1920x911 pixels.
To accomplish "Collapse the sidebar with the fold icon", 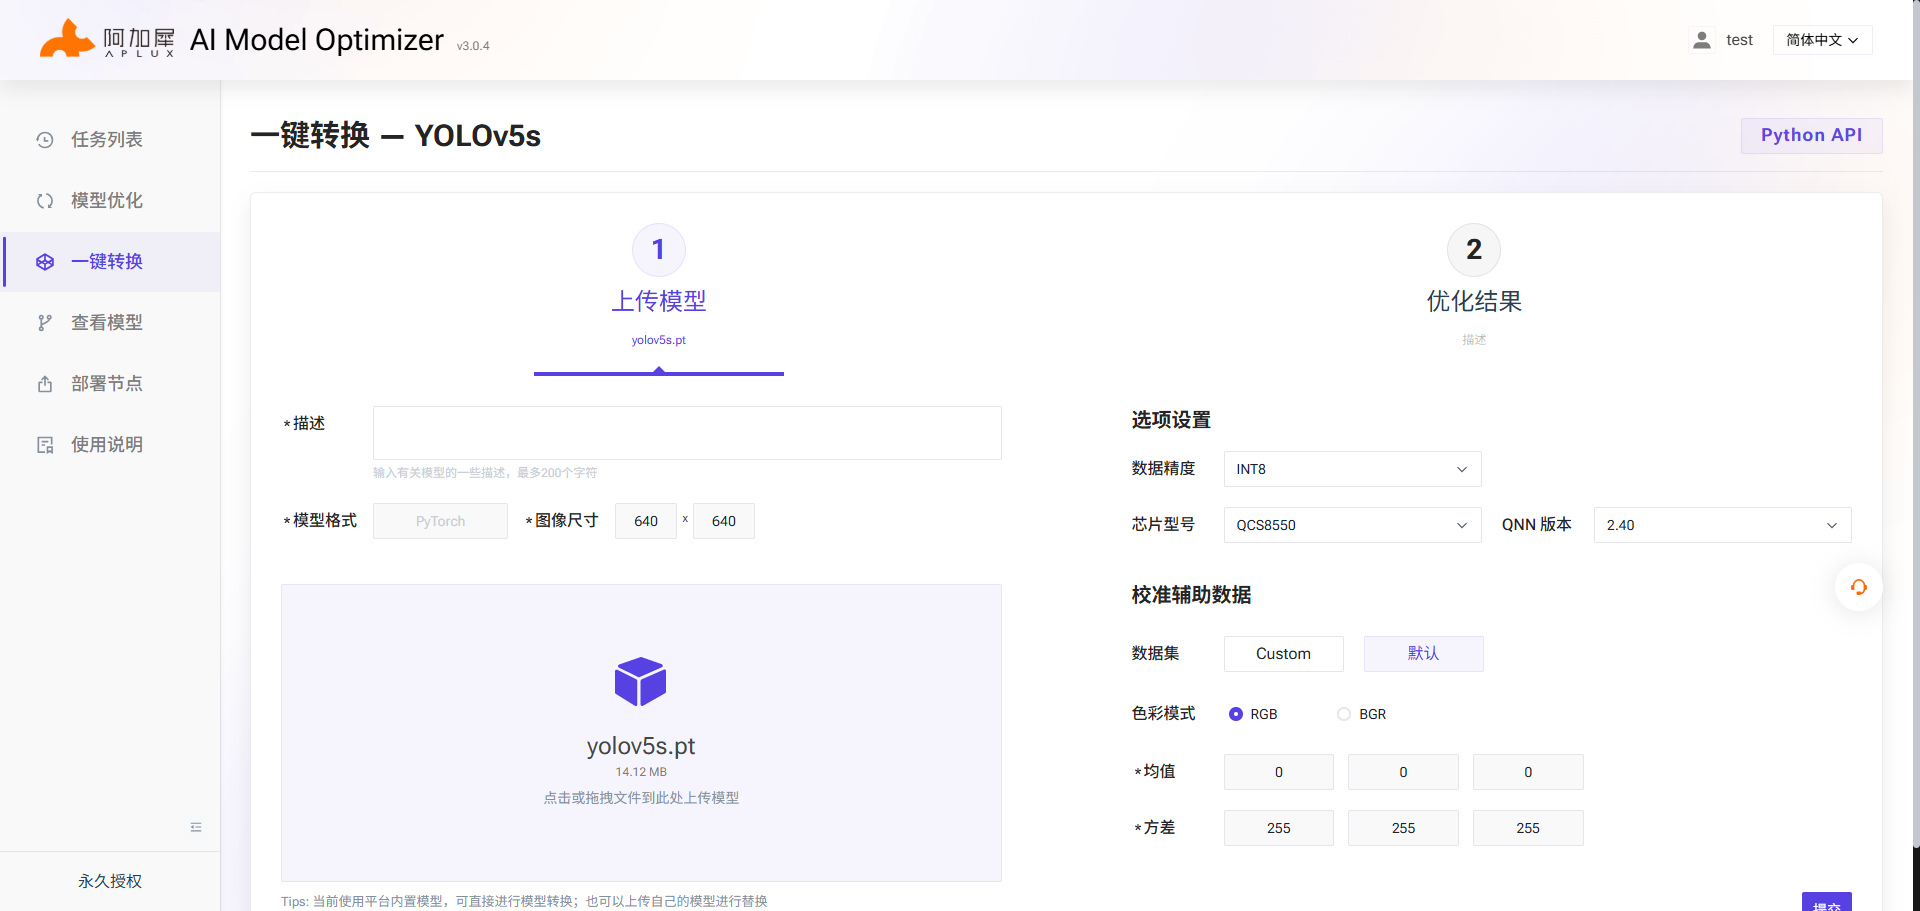I will tap(196, 827).
